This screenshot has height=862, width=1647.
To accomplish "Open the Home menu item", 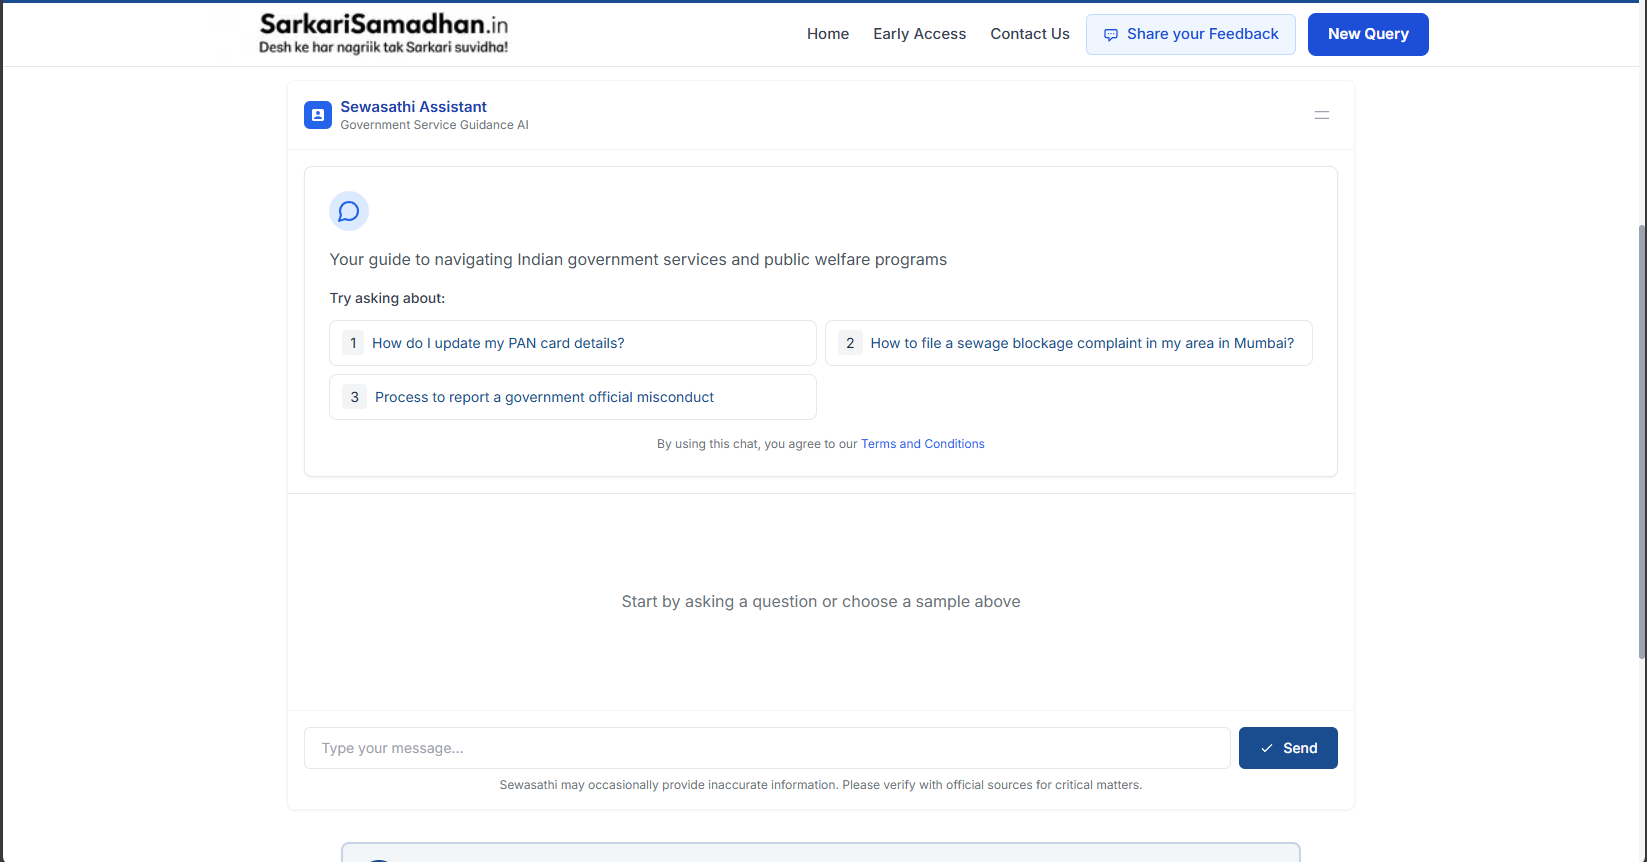I will [x=828, y=34].
